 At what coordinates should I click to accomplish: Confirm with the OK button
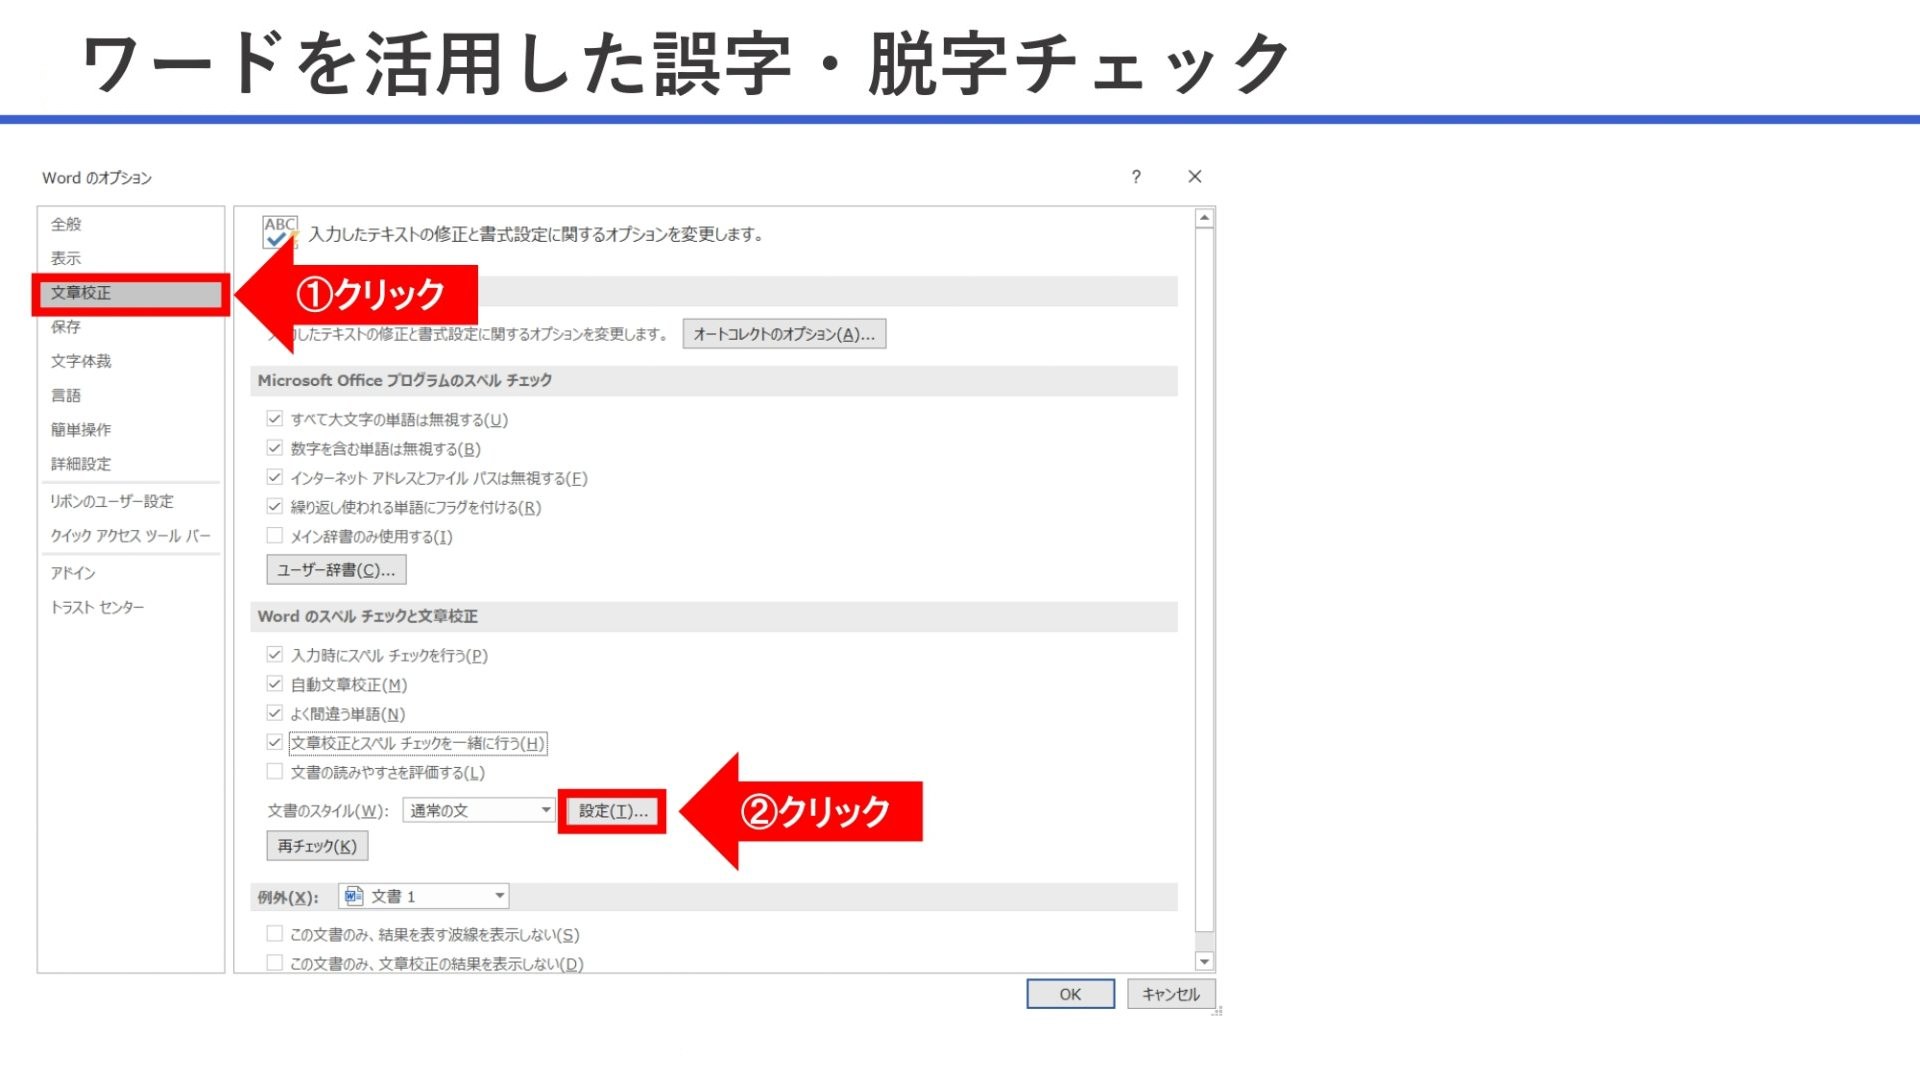click(1070, 994)
